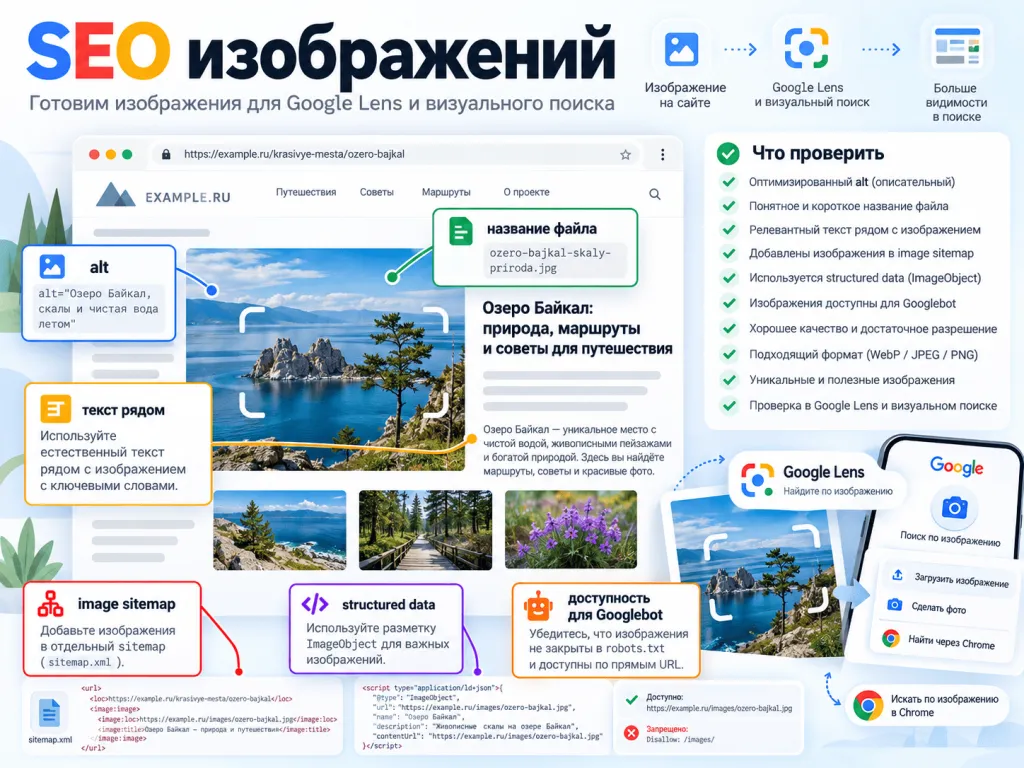Screen dimensions: 1024x768
Task: Tick the 'Добавлены изображения в image sitemap' check
Action: pos(729,253)
